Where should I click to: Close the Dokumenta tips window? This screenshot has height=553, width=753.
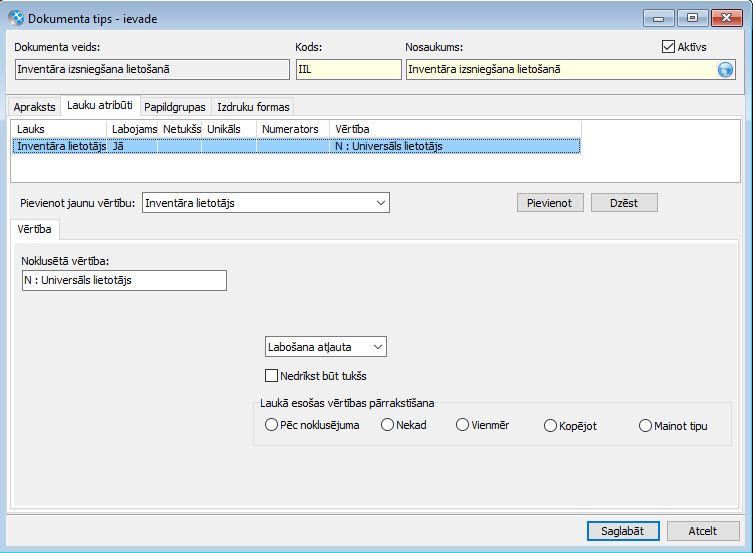726,18
